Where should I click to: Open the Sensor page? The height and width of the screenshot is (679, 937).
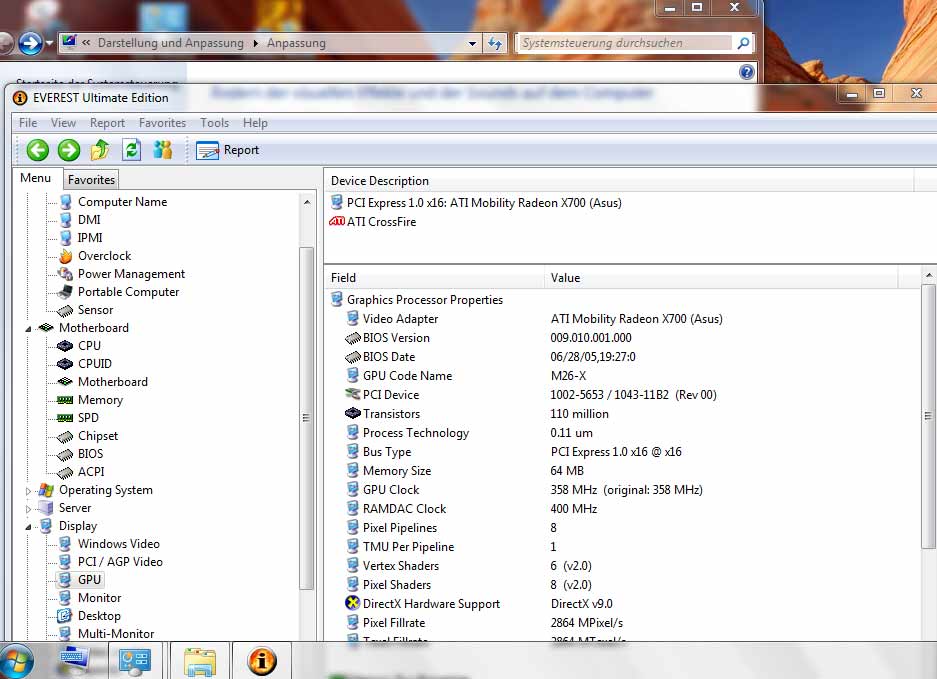[96, 310]
